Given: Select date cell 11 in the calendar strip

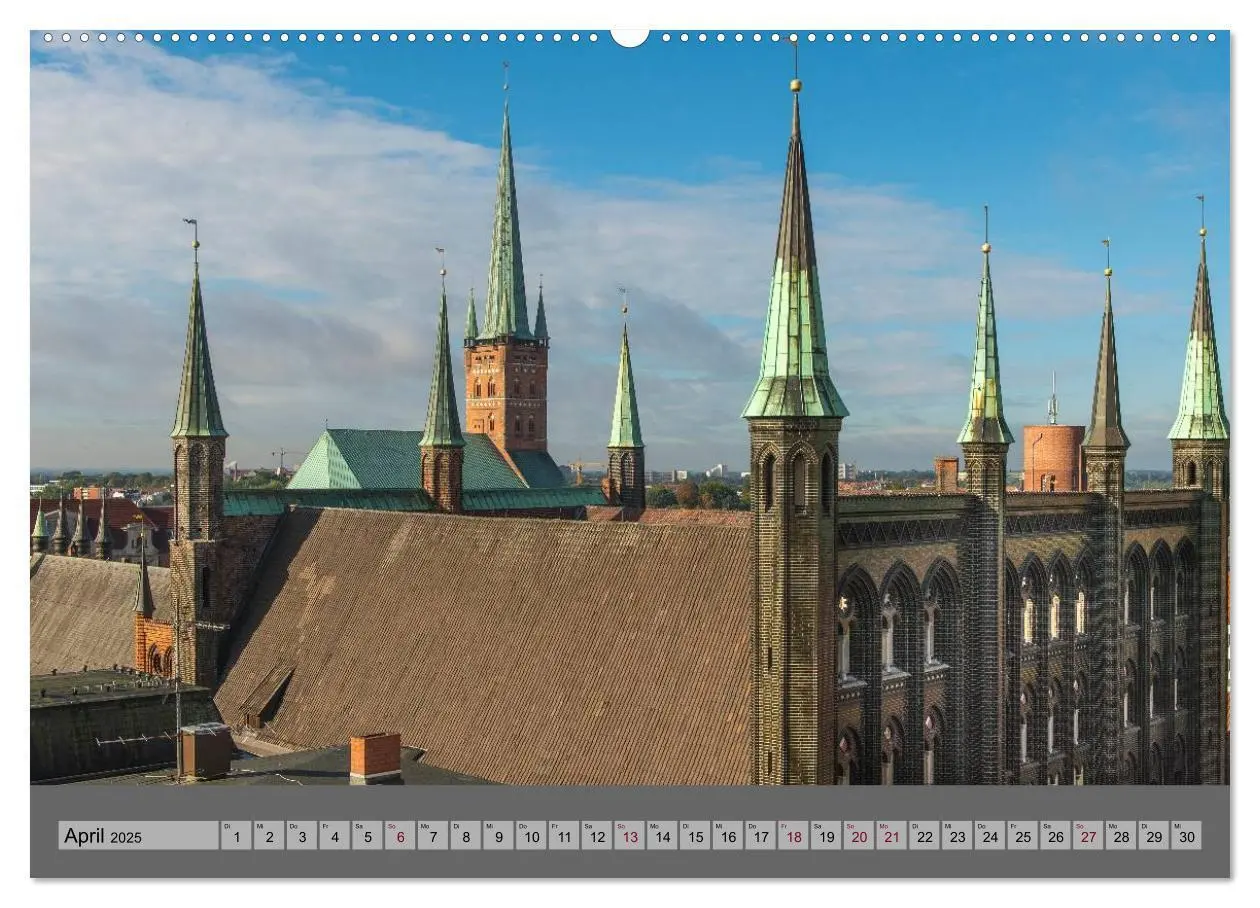Looking at the screenshot, I should (563, 836).
